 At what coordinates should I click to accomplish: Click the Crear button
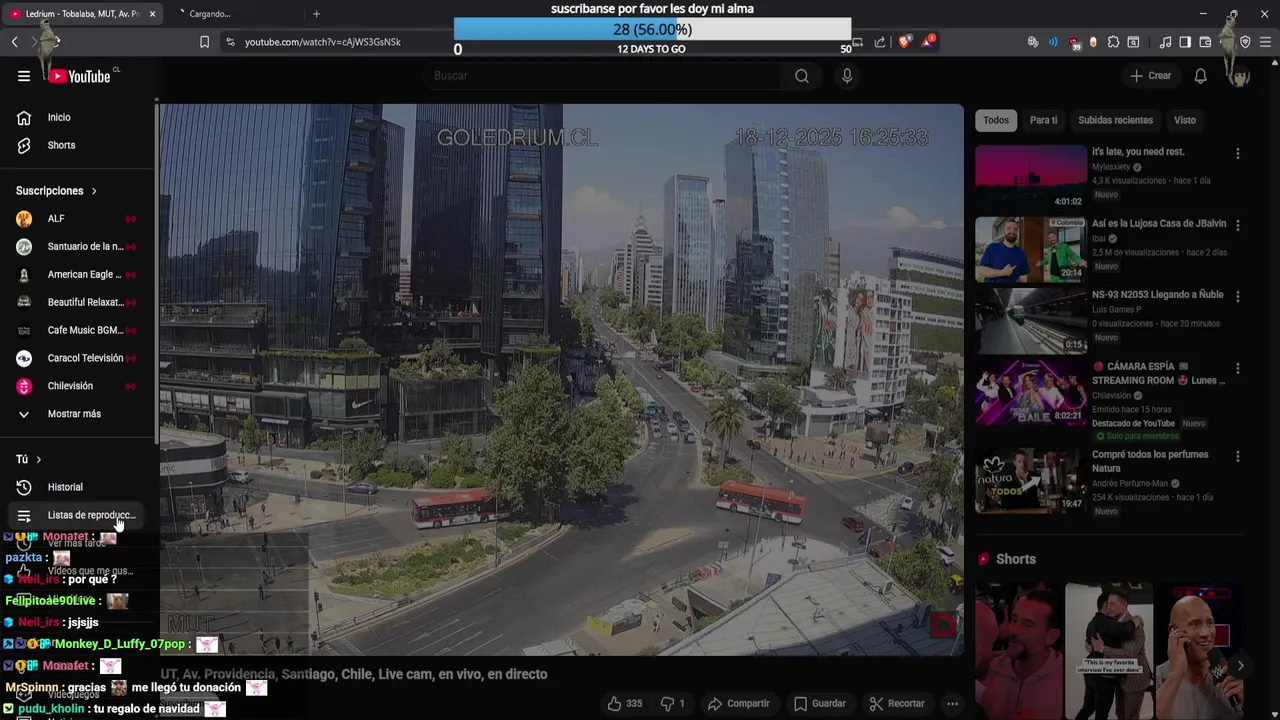point(1150,76)
